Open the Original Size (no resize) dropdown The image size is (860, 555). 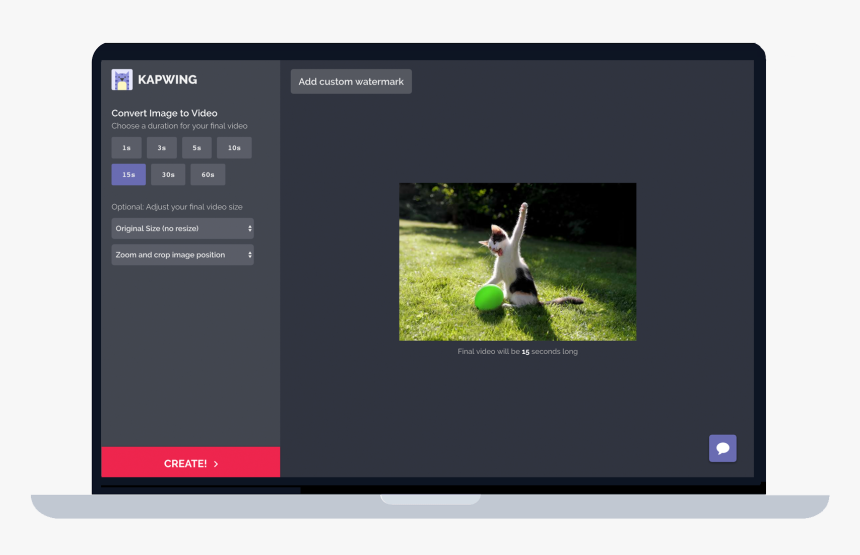click(x=183, y=229)
